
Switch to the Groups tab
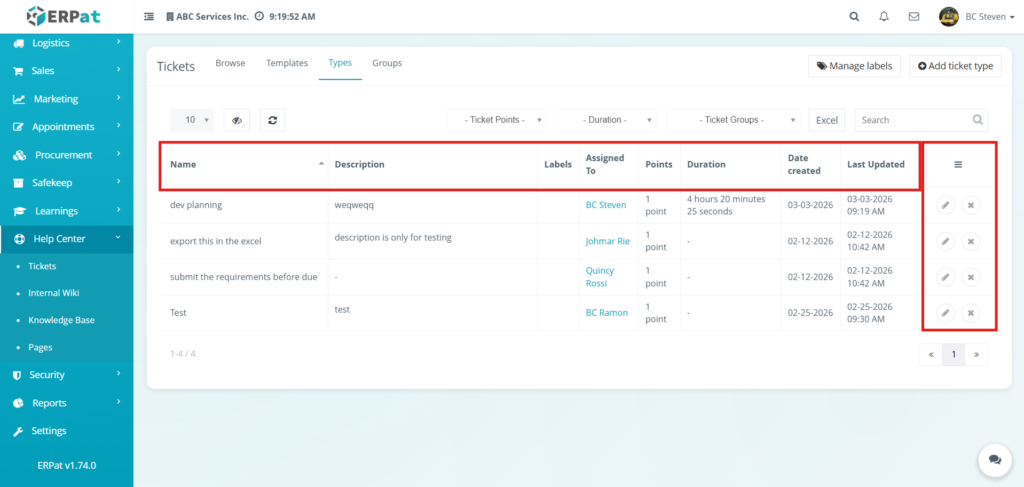[x=387, y=63]
